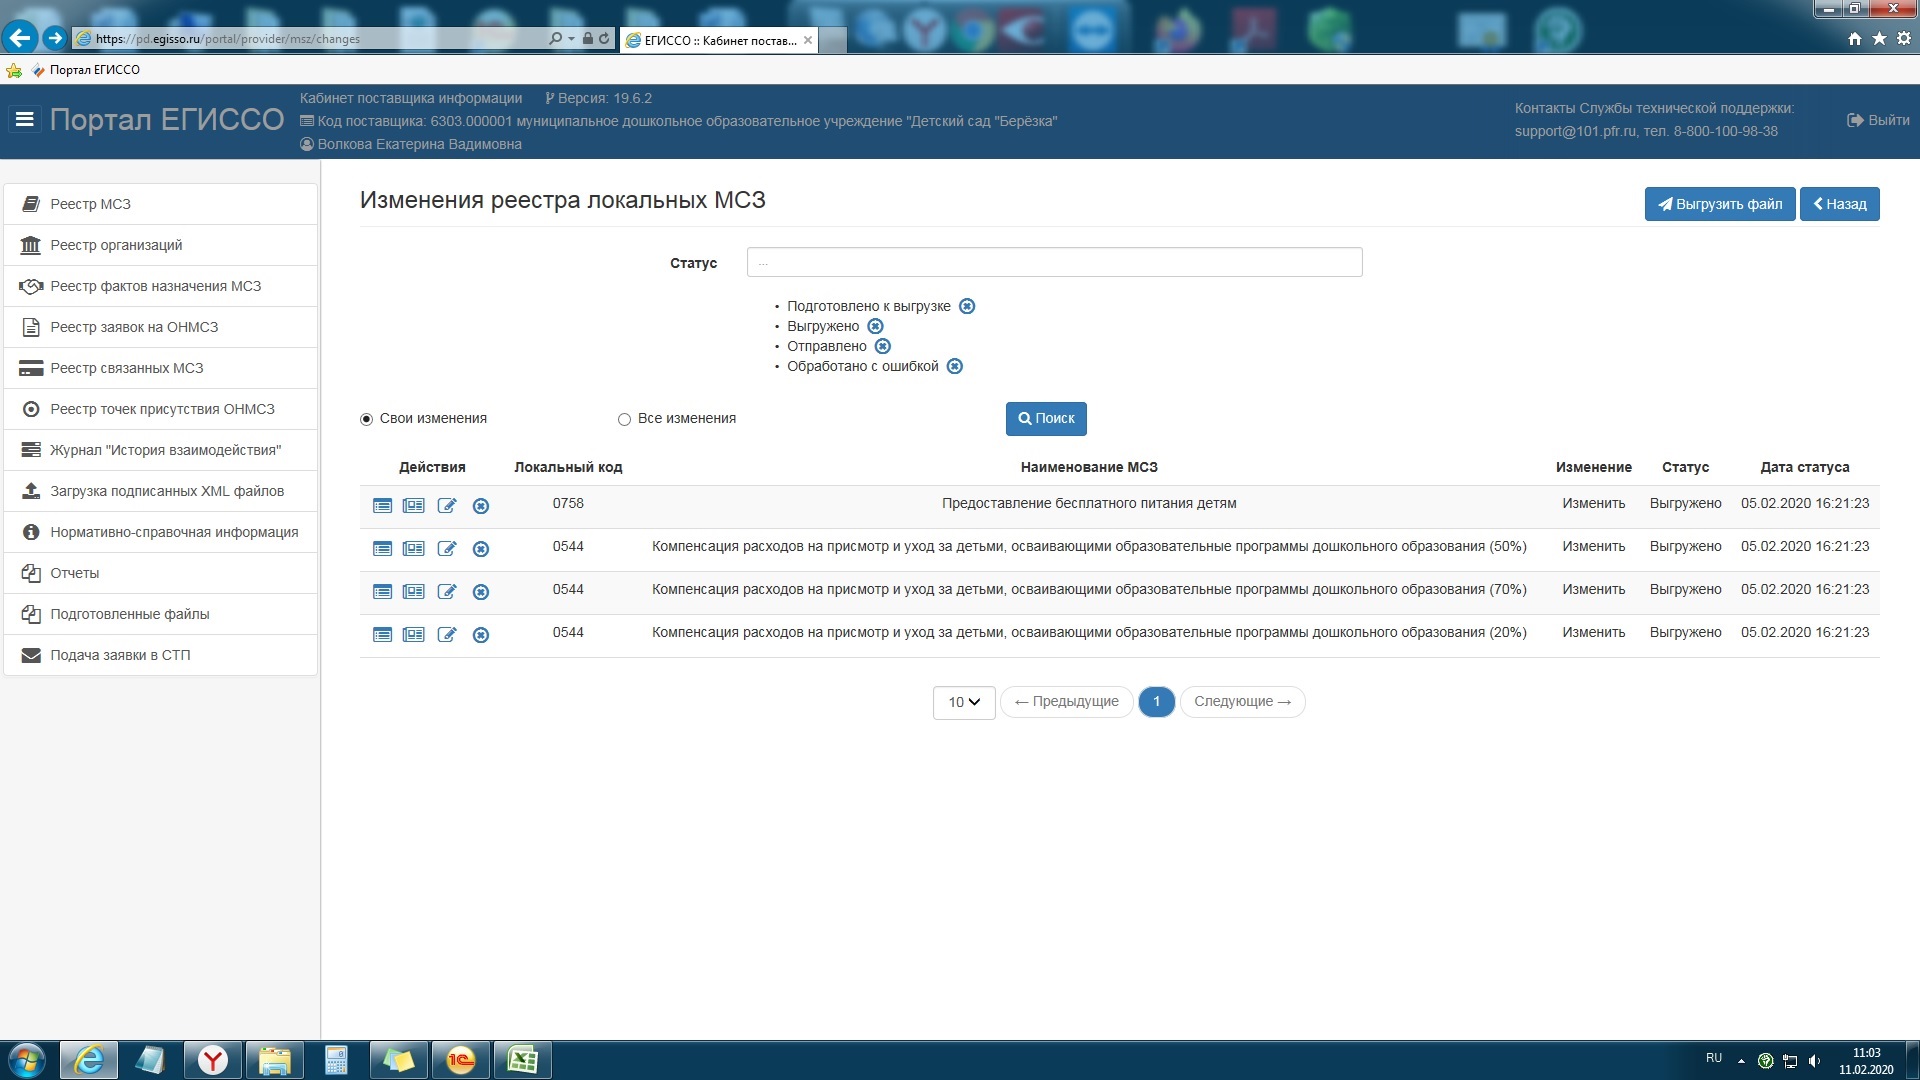This screenshot has height=1080, width=1920.
Task: Open Реестр связанных МСЗ
Action: click(161, 368)
